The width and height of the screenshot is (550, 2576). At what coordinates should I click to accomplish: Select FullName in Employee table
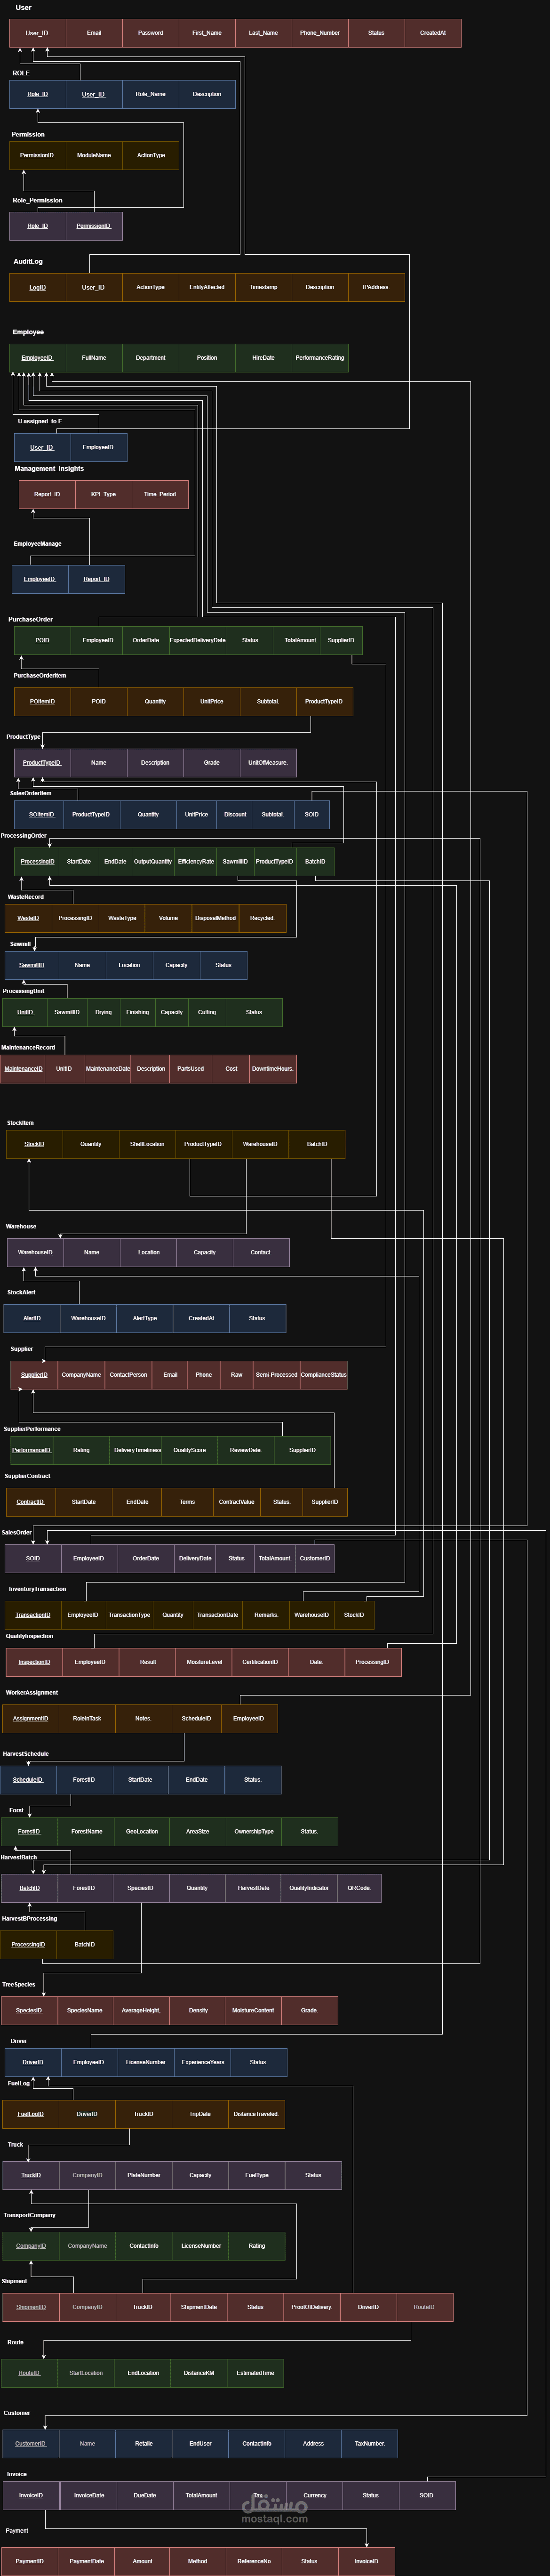pos(94,358)
